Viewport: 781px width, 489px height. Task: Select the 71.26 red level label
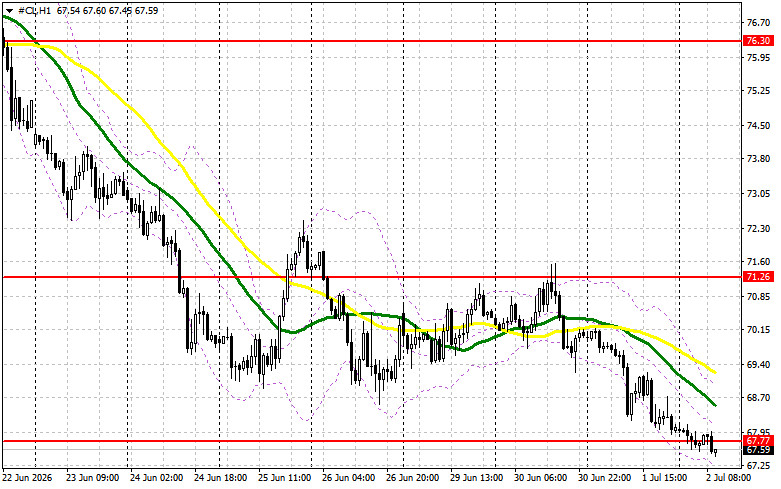click(x=758, y=277)
